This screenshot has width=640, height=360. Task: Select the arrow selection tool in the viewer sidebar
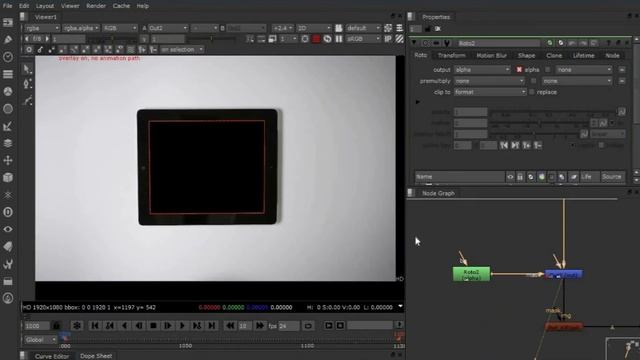click(x=27, y=69)
